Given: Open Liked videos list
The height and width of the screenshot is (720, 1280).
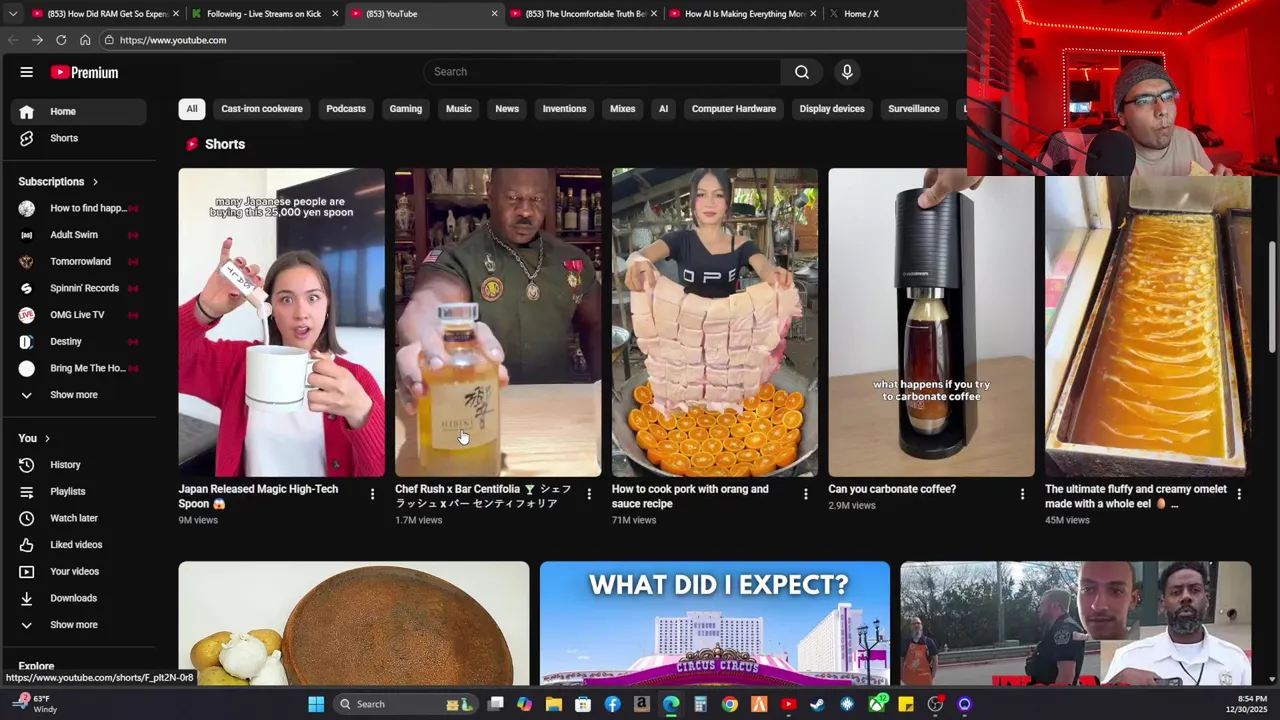Looking at the screenshot, I should pos(80,545).
